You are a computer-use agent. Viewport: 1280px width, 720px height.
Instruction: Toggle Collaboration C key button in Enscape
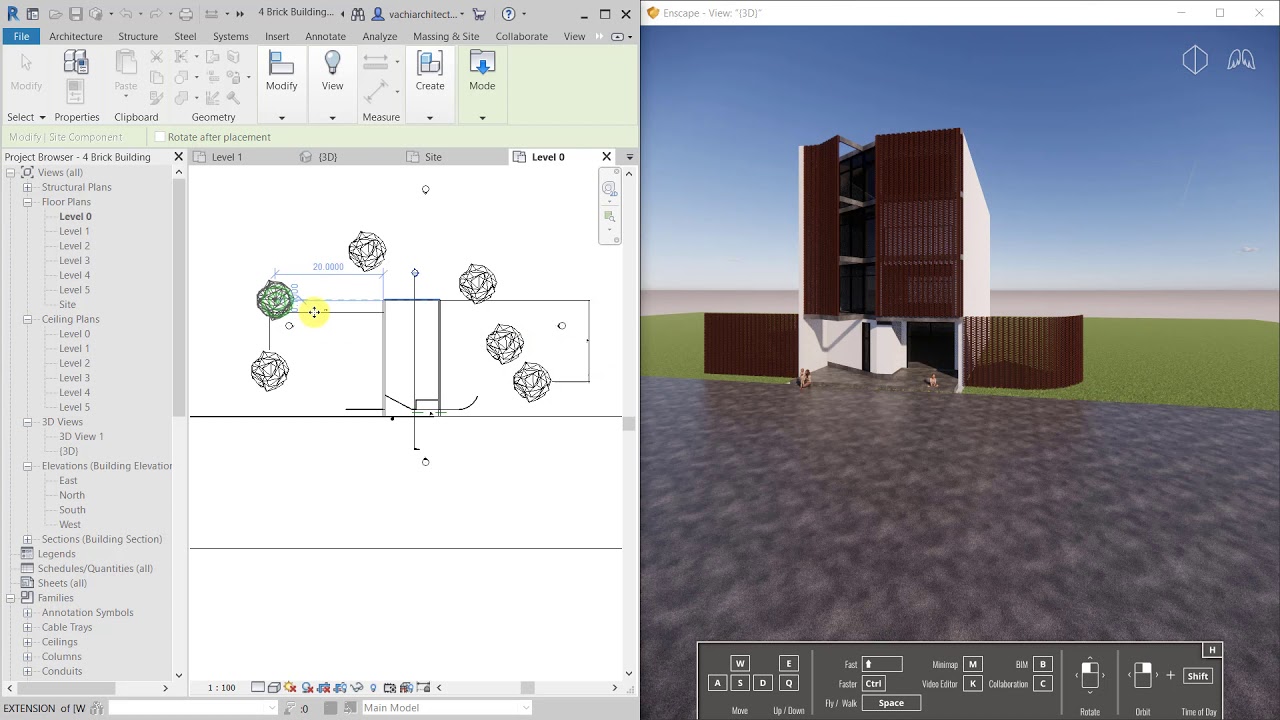click(1042, 684)
